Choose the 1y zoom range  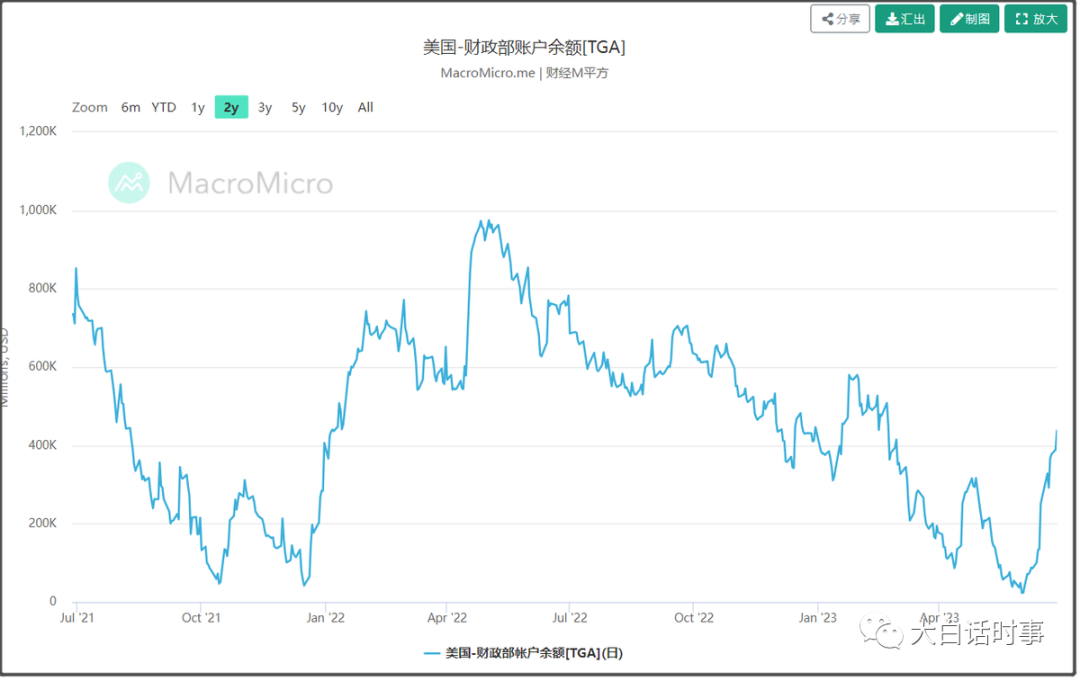click(198, 107)
